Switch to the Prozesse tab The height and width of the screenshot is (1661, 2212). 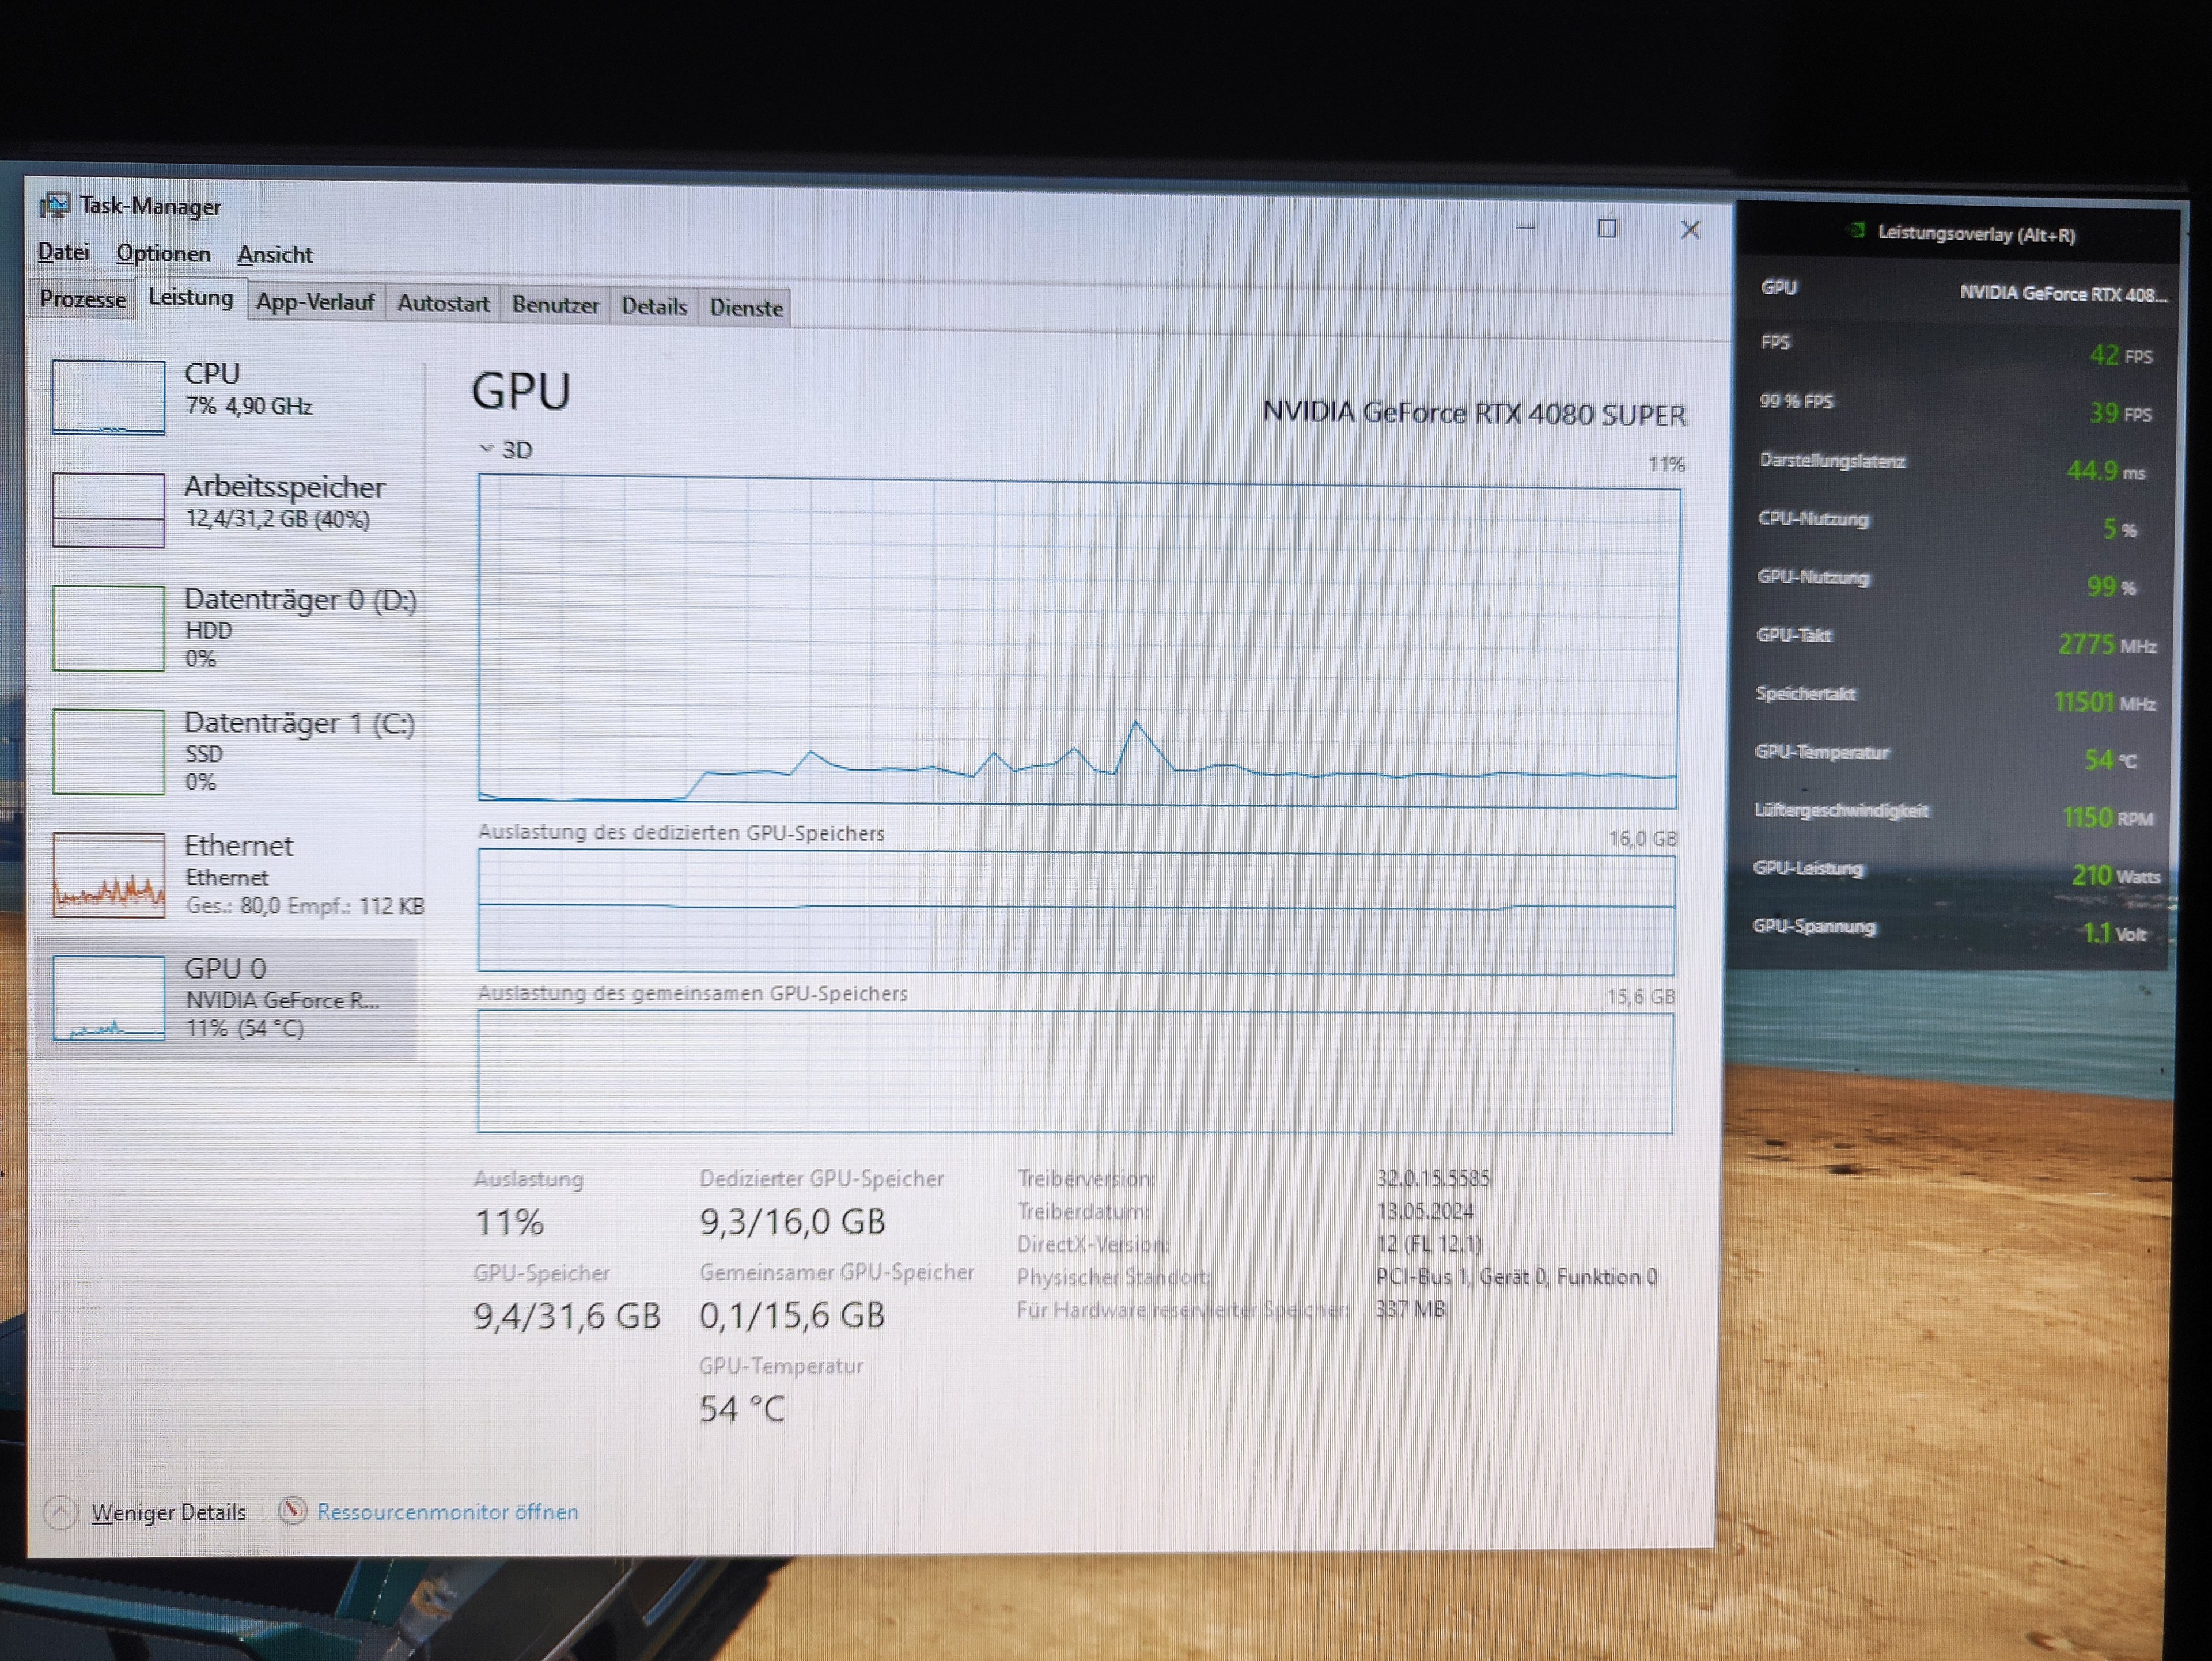pyautogui.click(x=83, y=299)
